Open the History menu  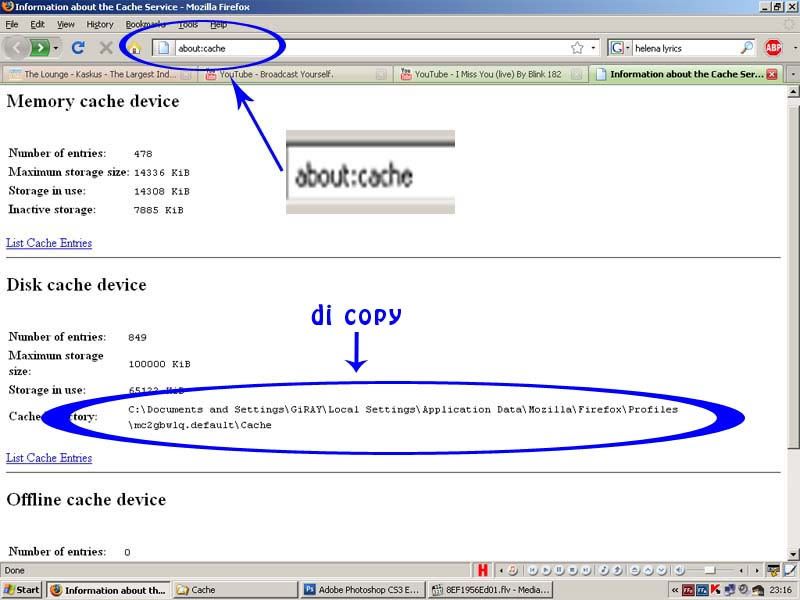99,24
